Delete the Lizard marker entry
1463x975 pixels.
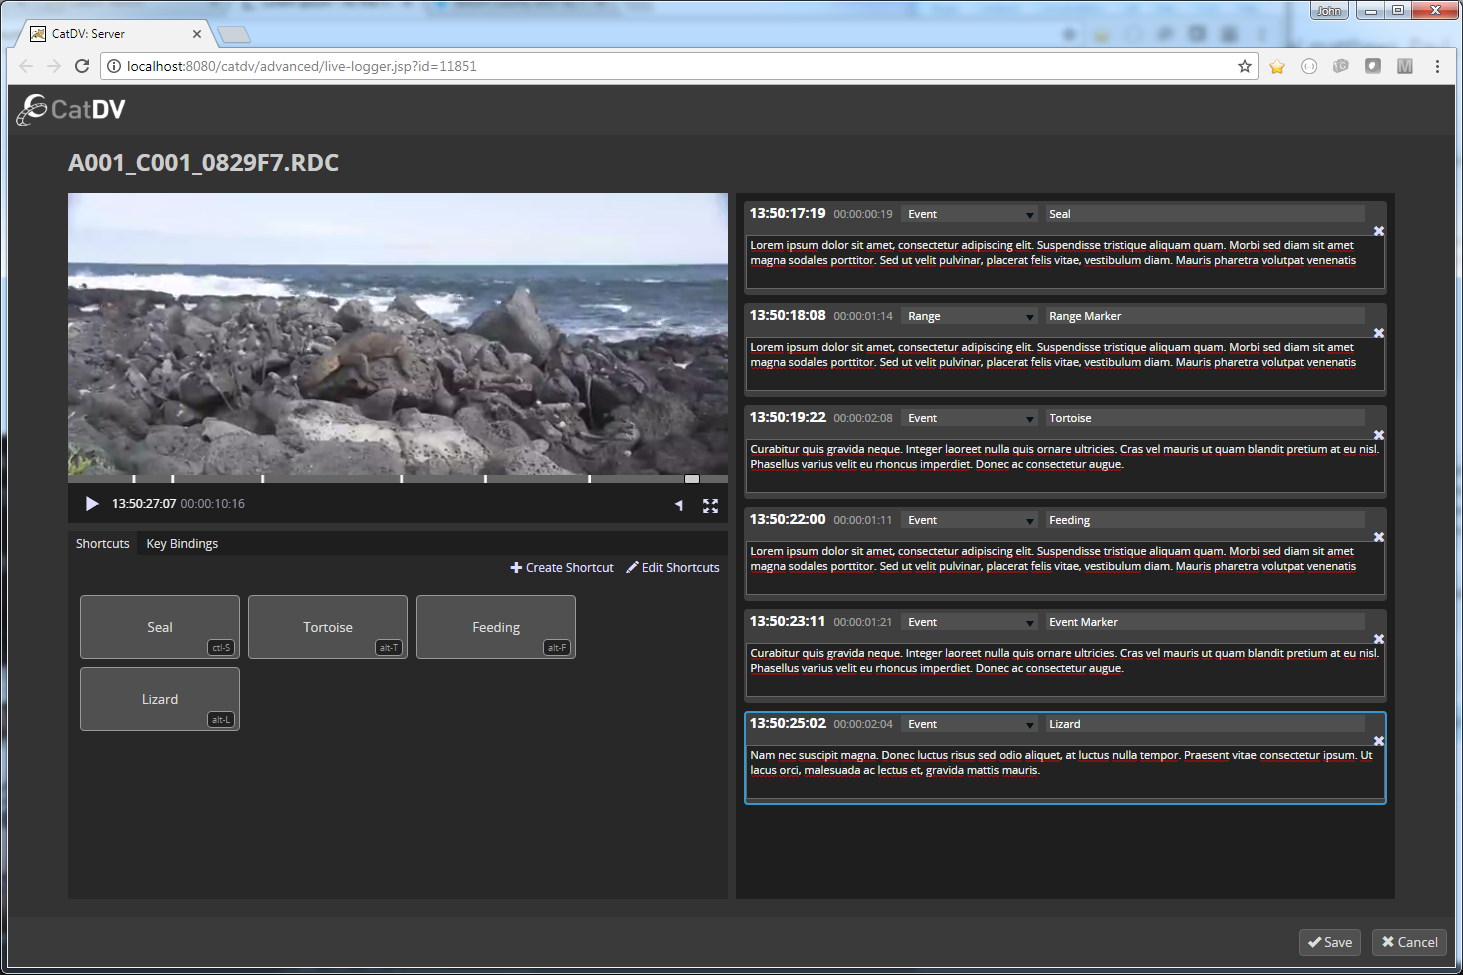(x=1378, y=741)
